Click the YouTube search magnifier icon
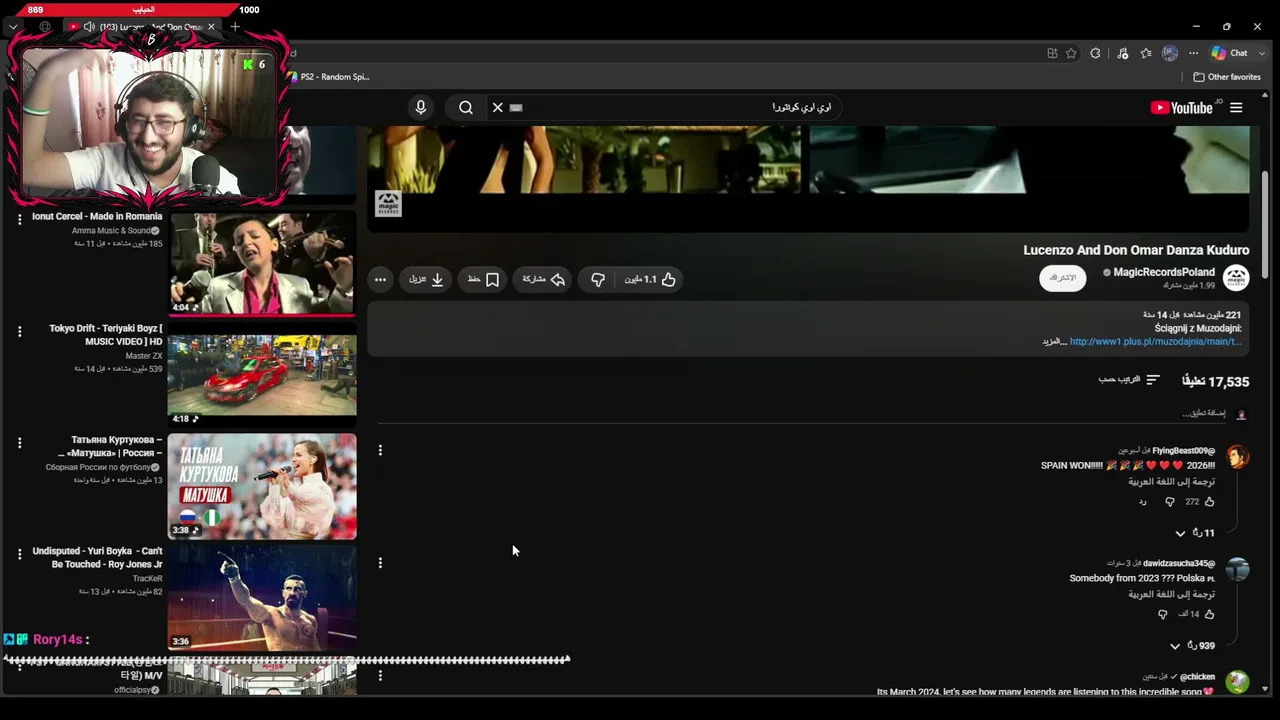 [466, 107]
